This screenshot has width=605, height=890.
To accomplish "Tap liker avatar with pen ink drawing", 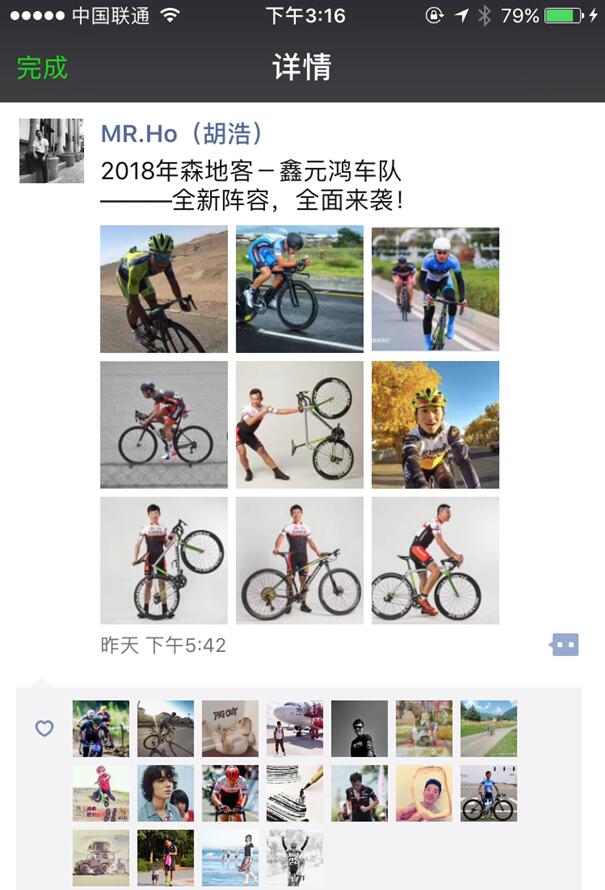I will pyautogui.click(x=295, y=793).
